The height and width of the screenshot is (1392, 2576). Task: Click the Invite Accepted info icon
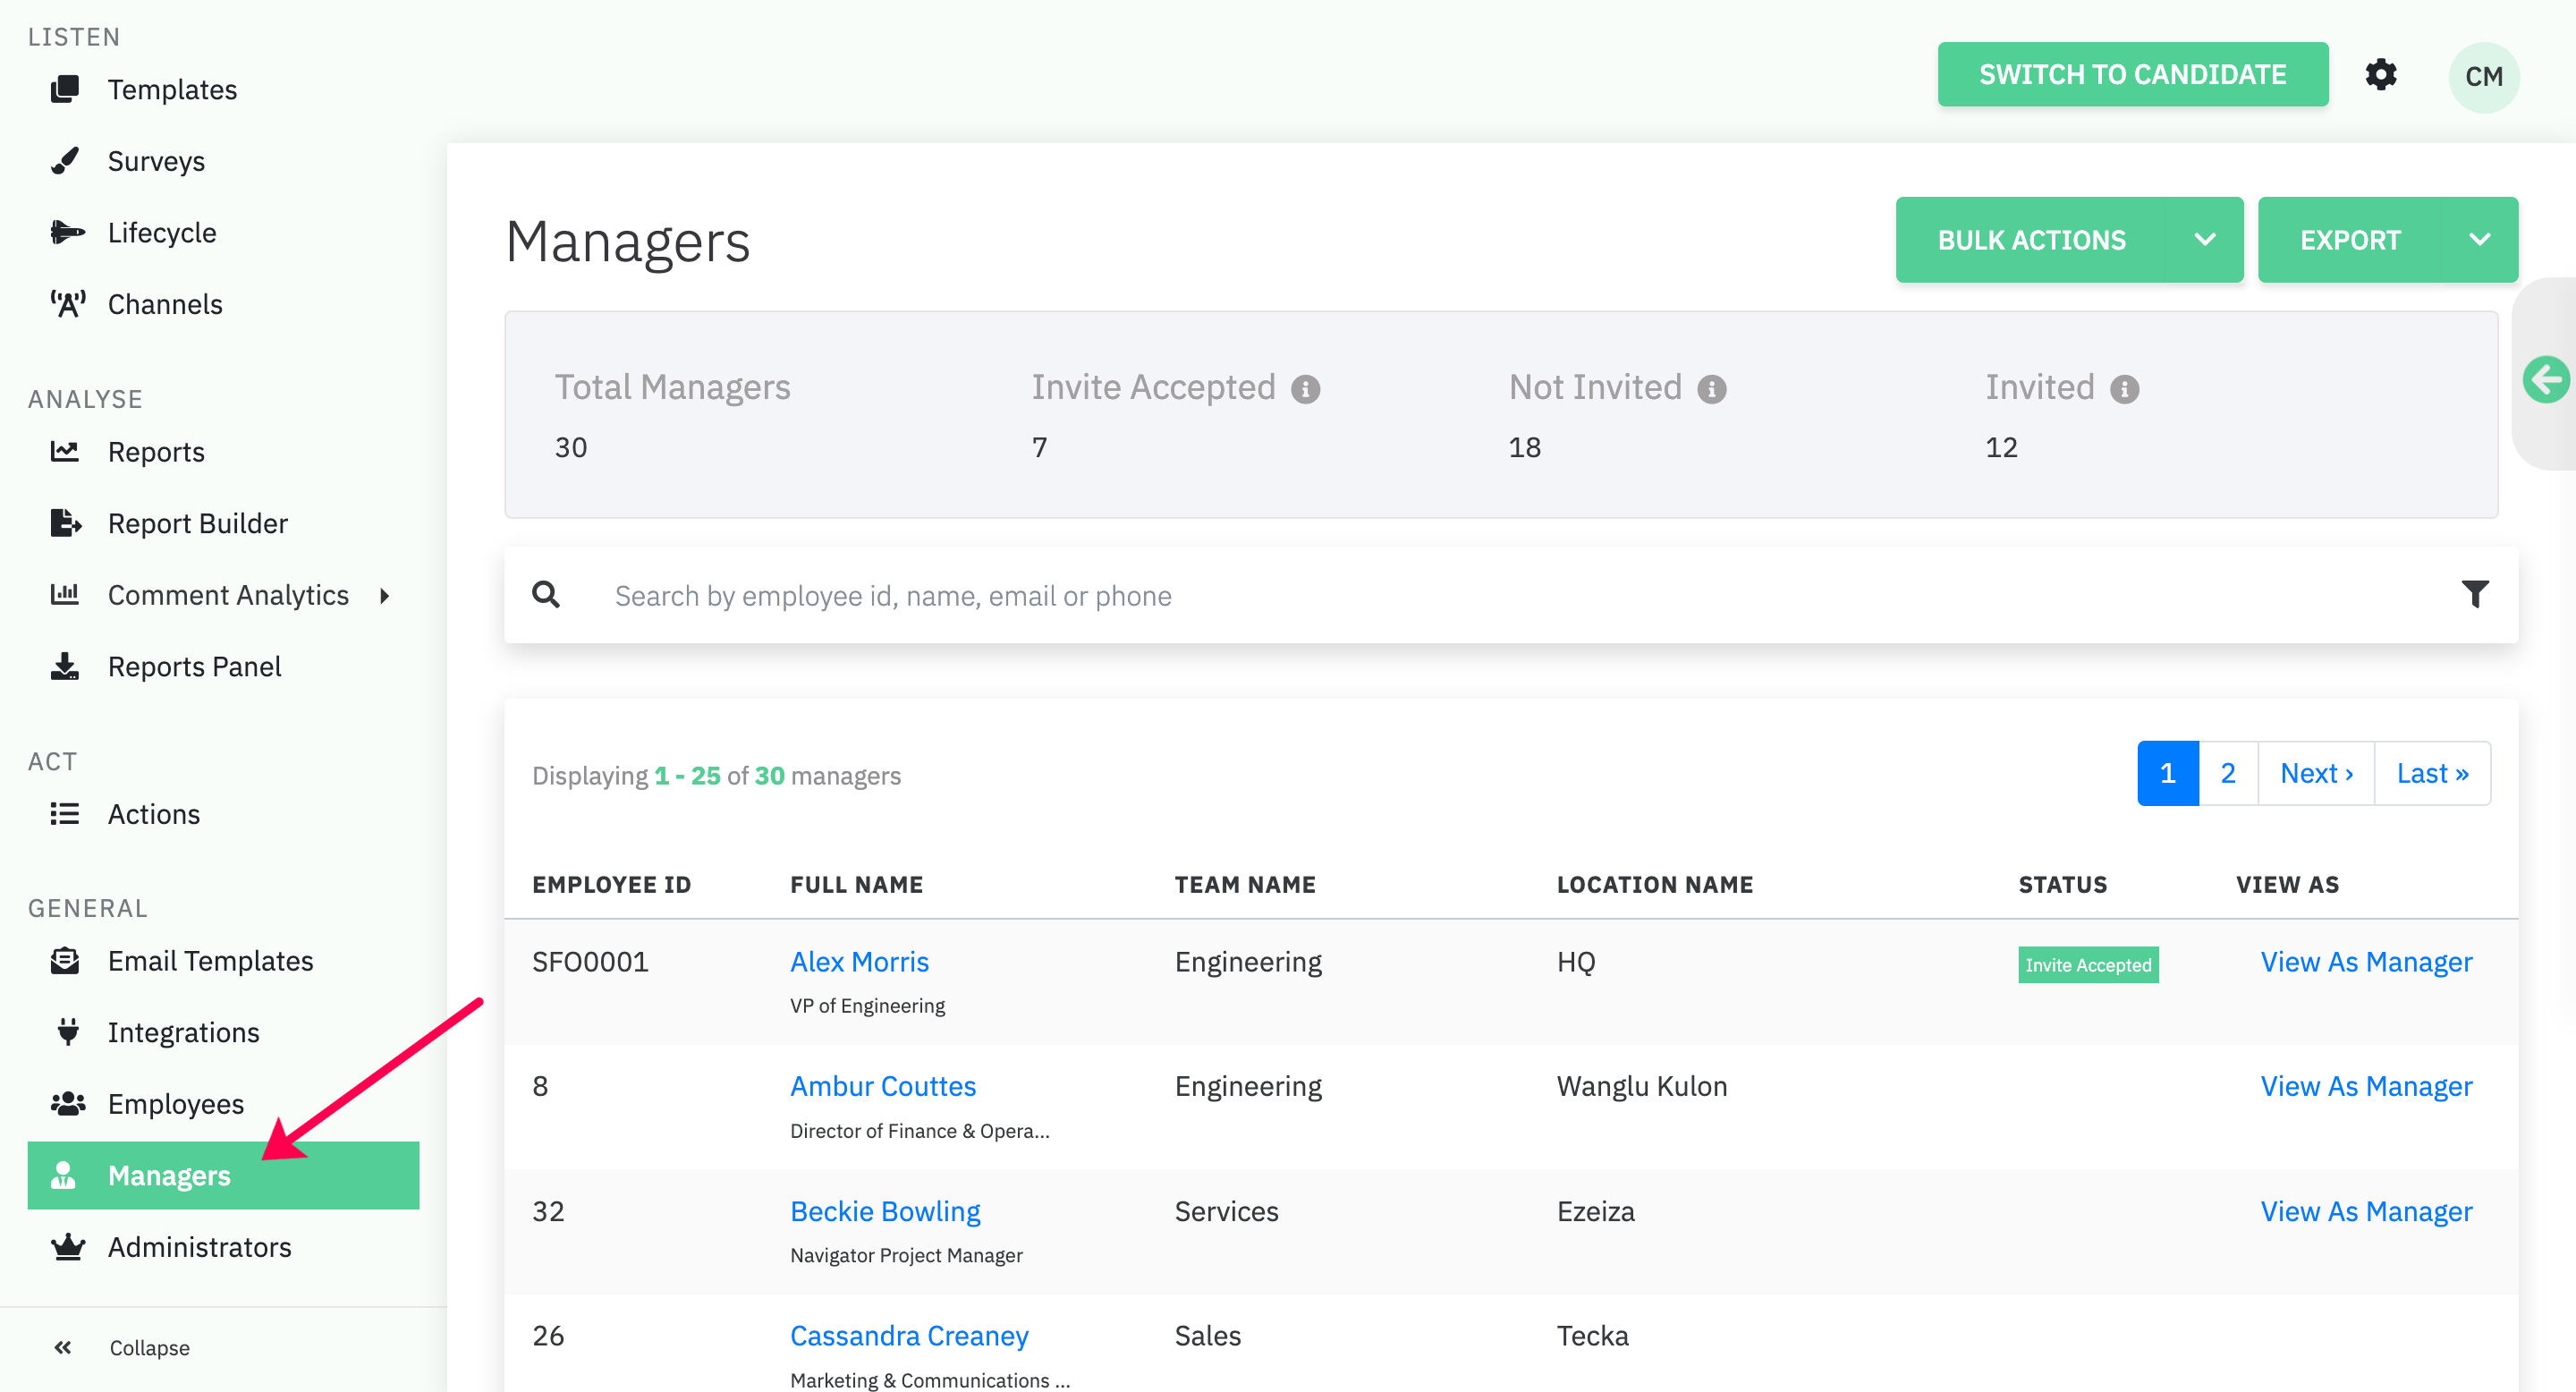[1305, 389]
